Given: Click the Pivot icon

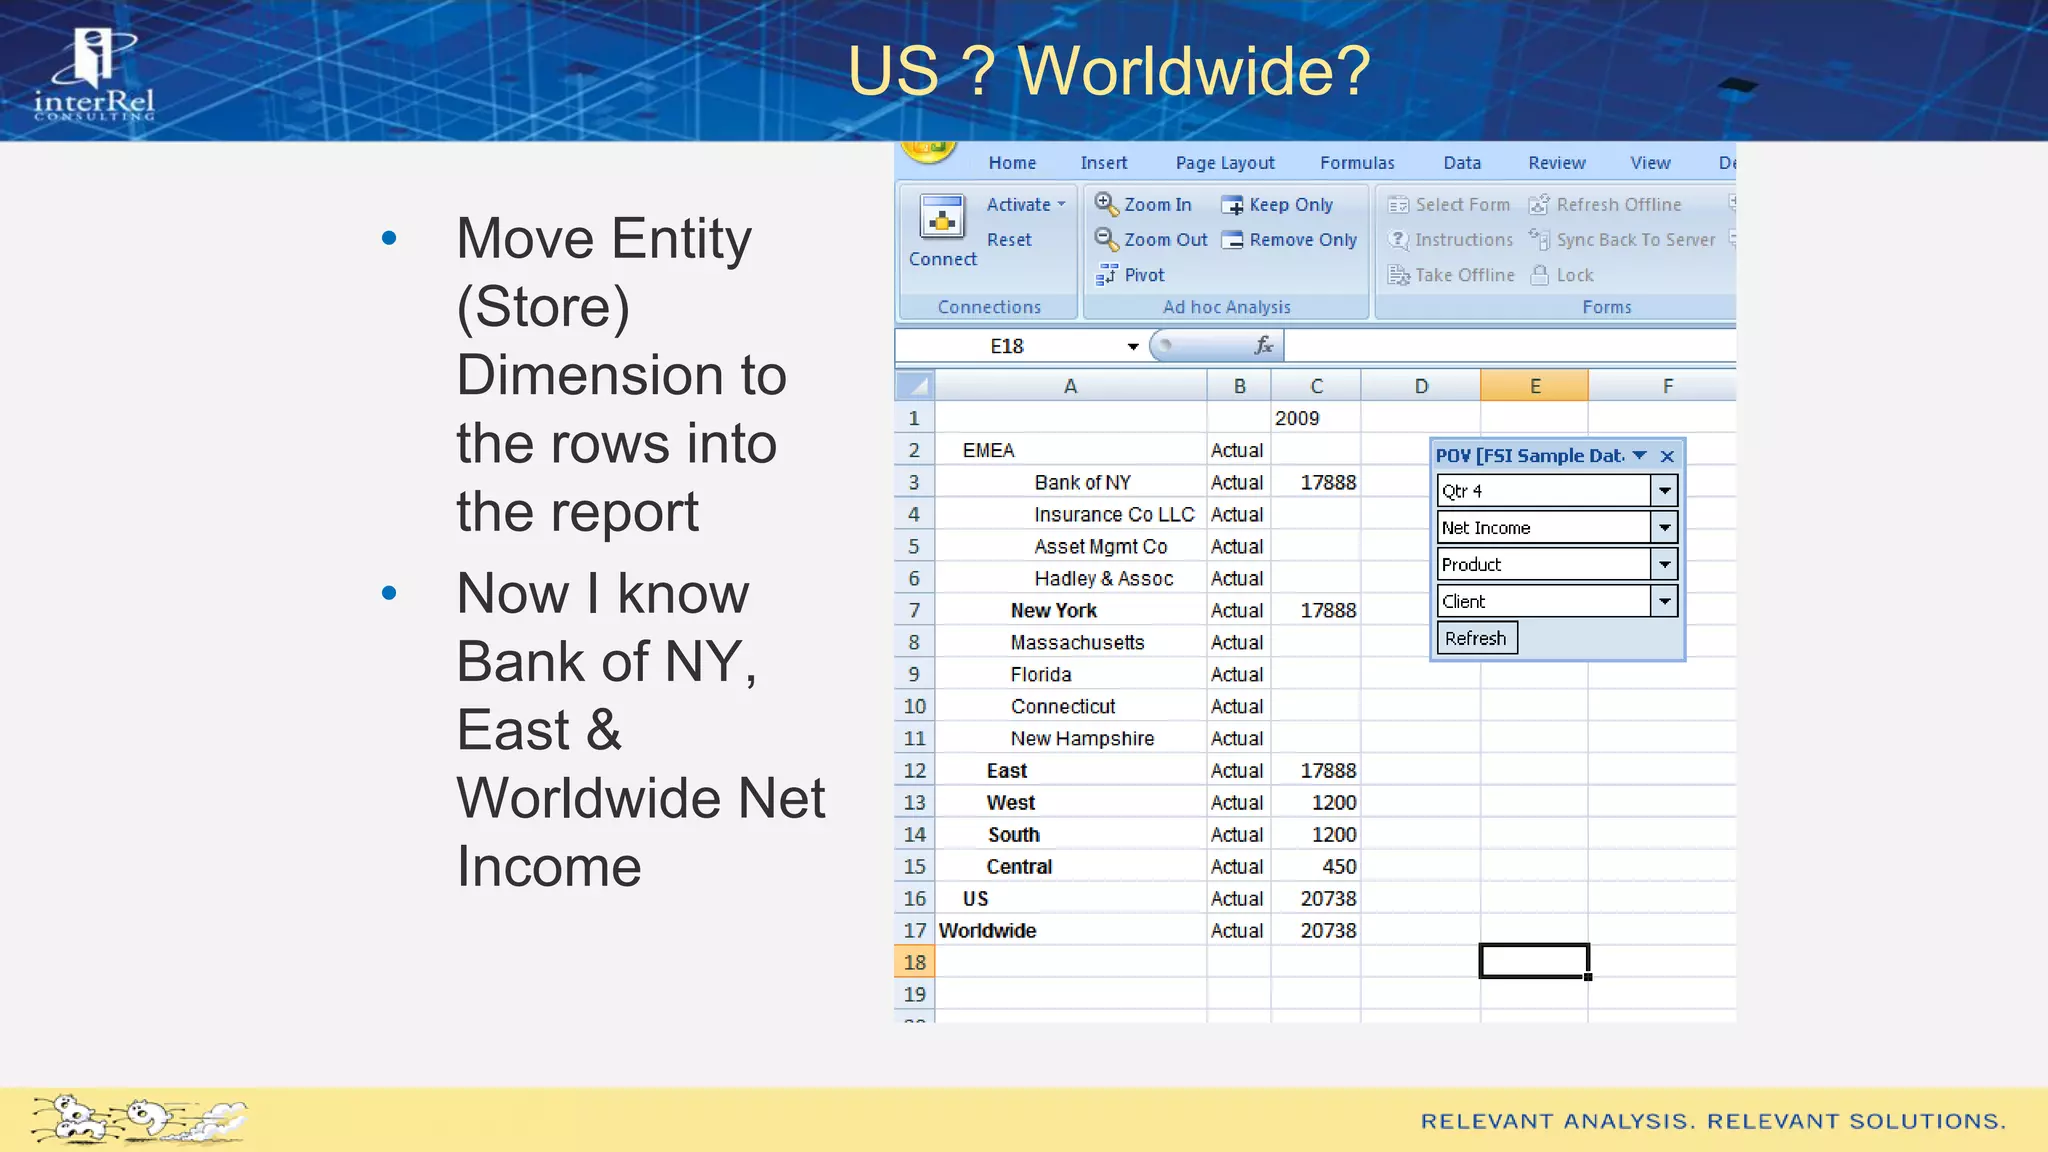Looking at the screenshot, I should 1106,274.
